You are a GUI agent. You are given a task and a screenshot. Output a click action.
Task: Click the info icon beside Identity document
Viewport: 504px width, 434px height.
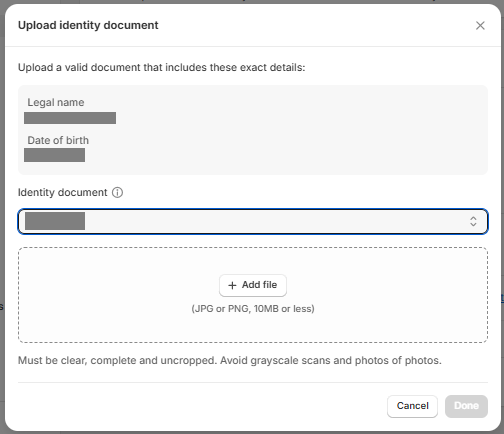(117, 192)
